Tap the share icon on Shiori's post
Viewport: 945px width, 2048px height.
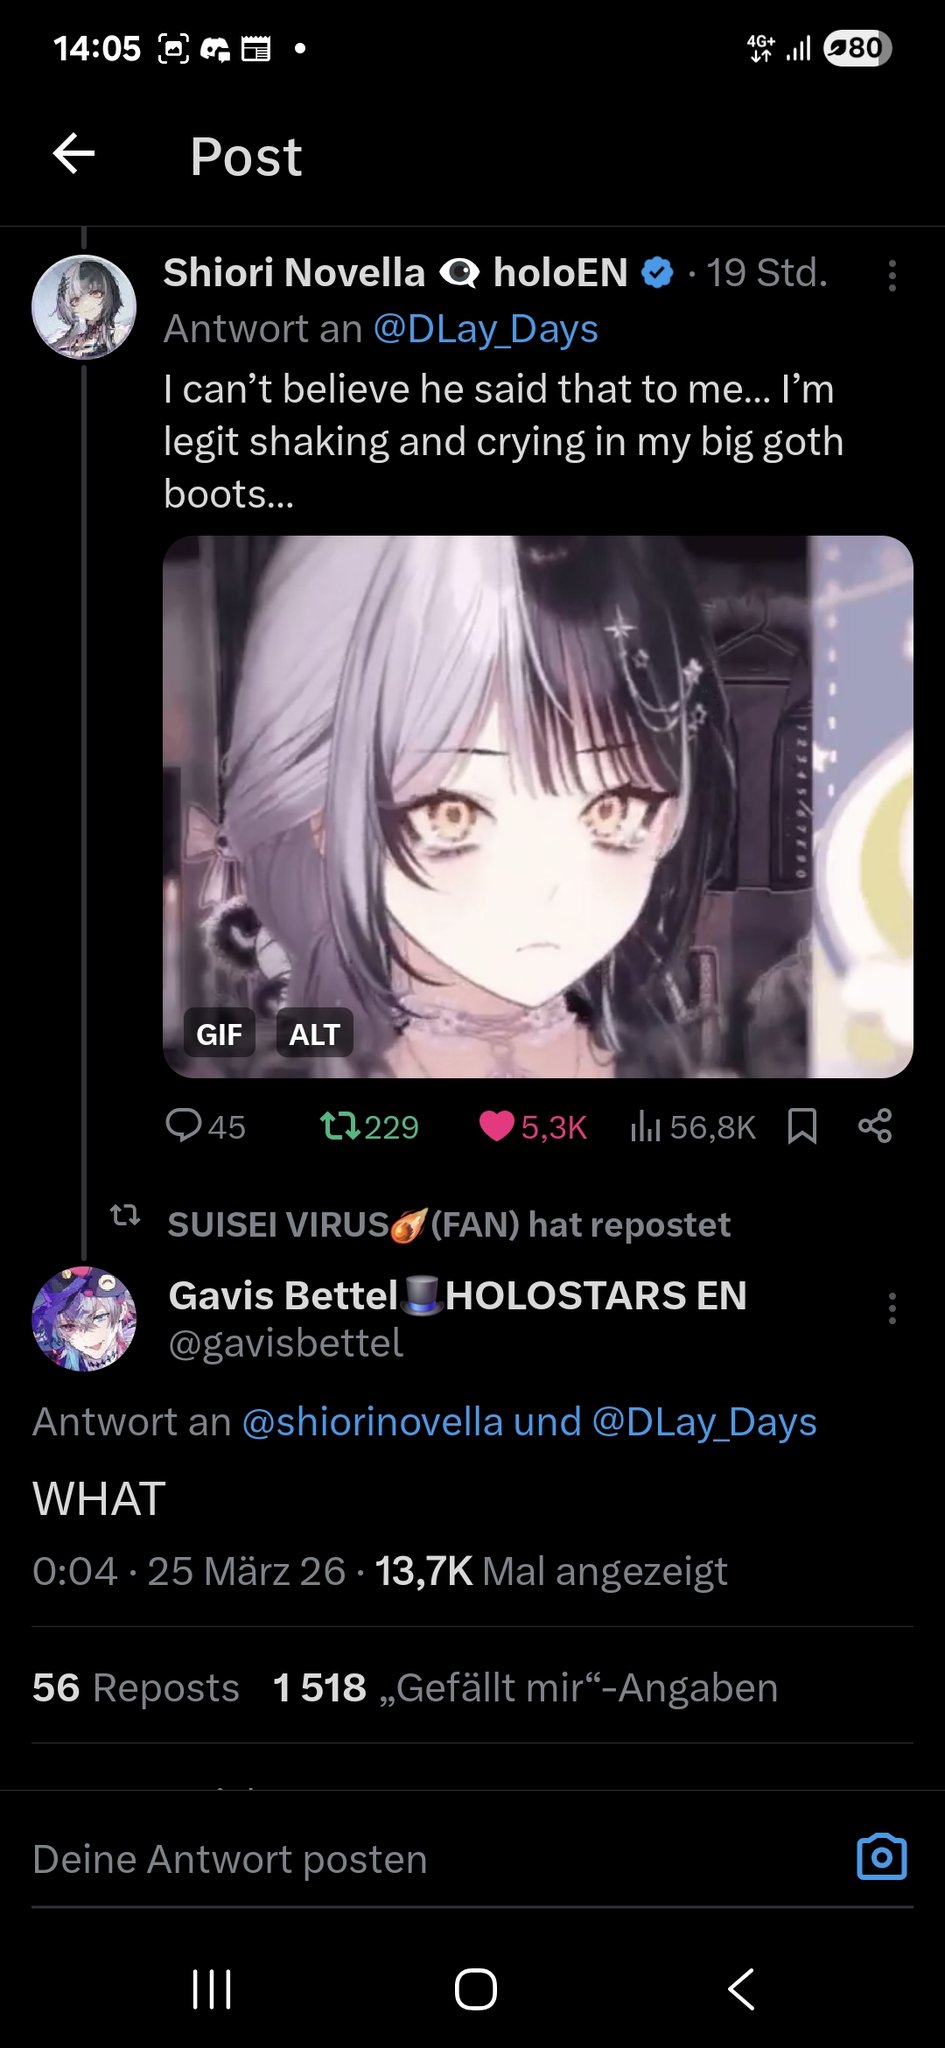point(875,1126)
